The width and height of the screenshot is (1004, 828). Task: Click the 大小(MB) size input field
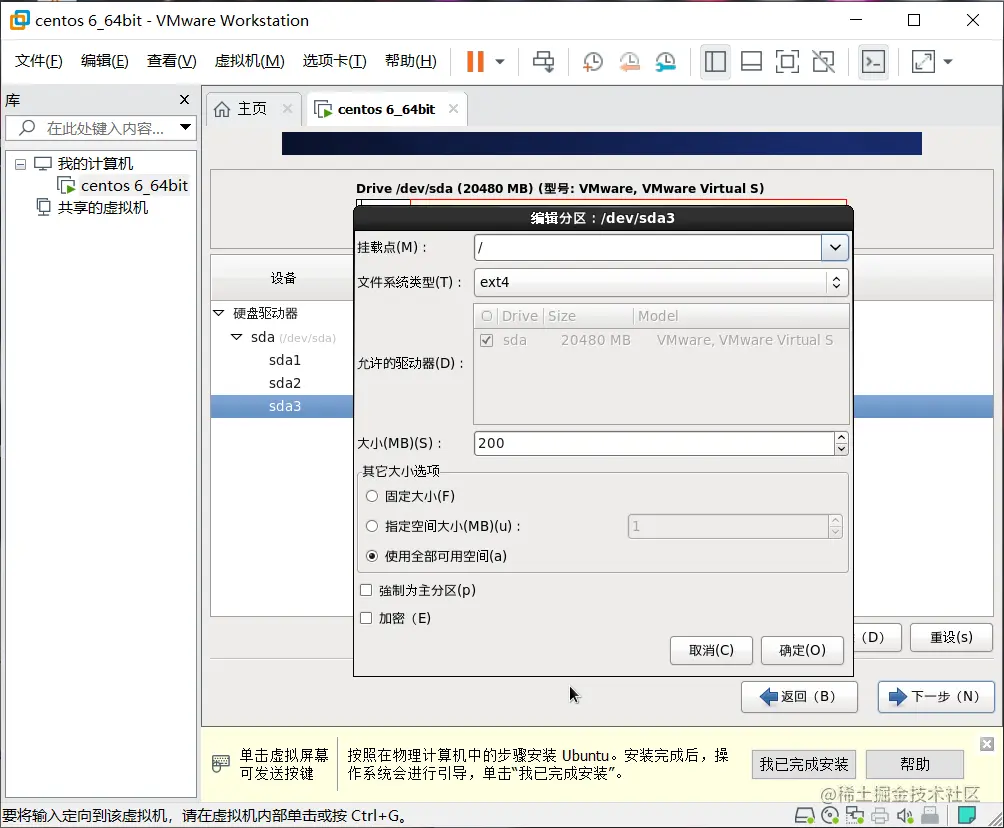tap(654, 443)
